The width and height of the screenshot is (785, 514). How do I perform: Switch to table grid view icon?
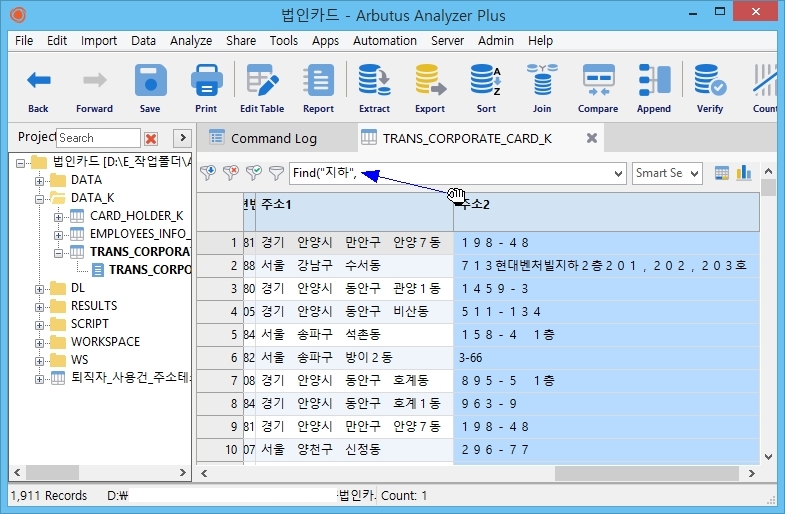click(721, 173)
